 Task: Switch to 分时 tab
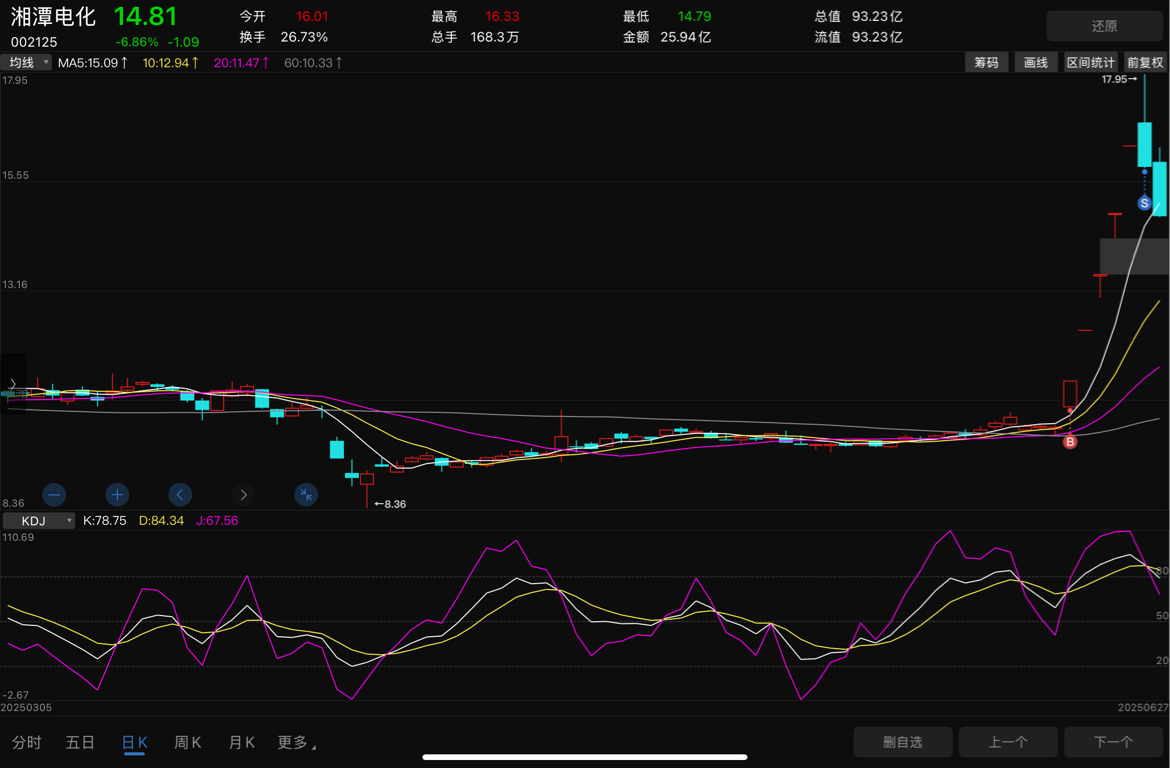27,742
